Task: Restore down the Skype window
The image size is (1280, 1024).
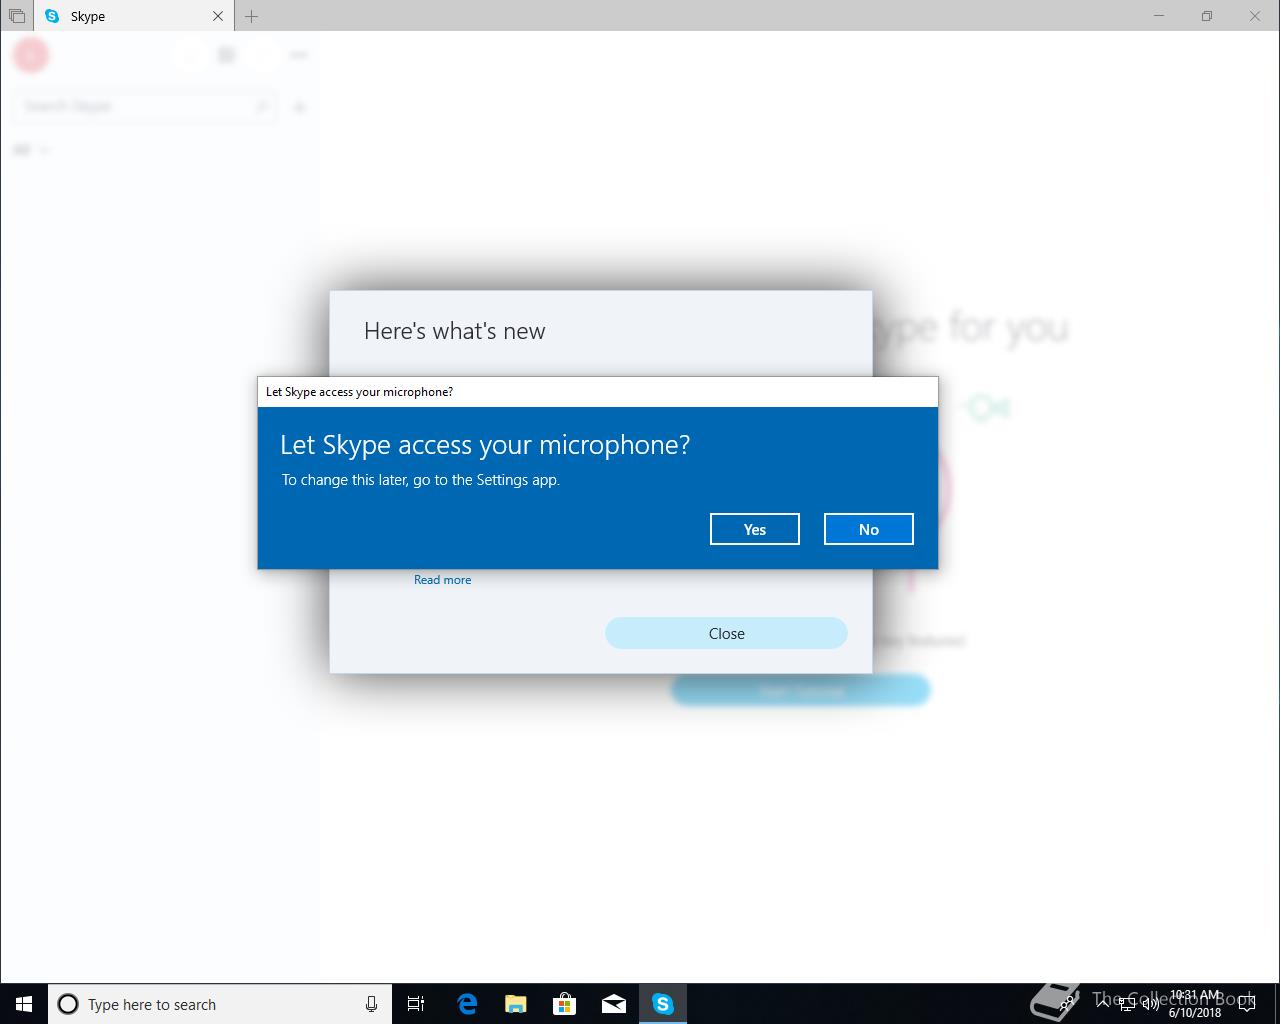Action: click(1207, 16)
